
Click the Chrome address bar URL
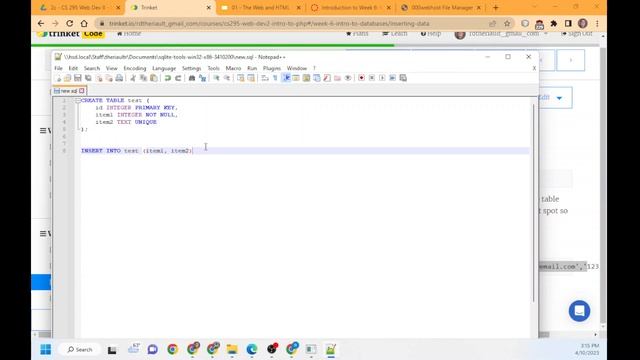(269, 24)
